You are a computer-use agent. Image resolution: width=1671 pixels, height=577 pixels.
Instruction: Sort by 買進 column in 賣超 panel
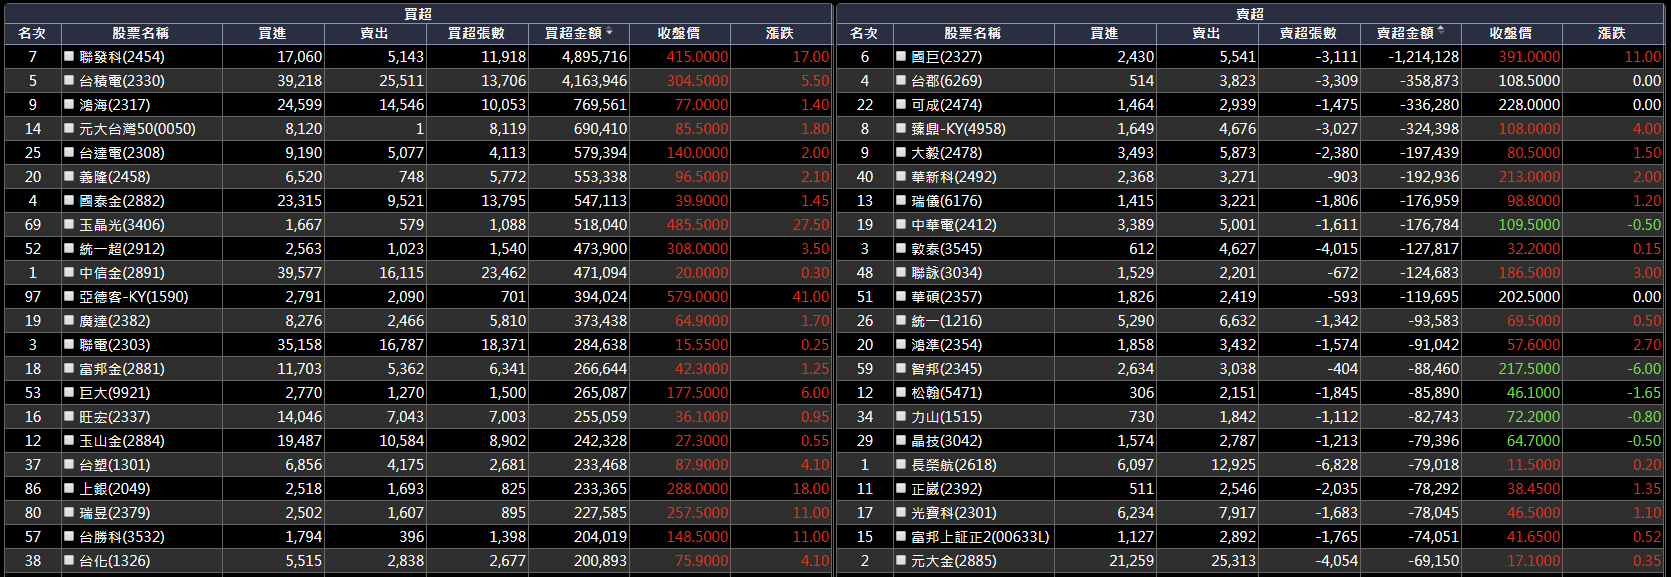(1104, 34)
